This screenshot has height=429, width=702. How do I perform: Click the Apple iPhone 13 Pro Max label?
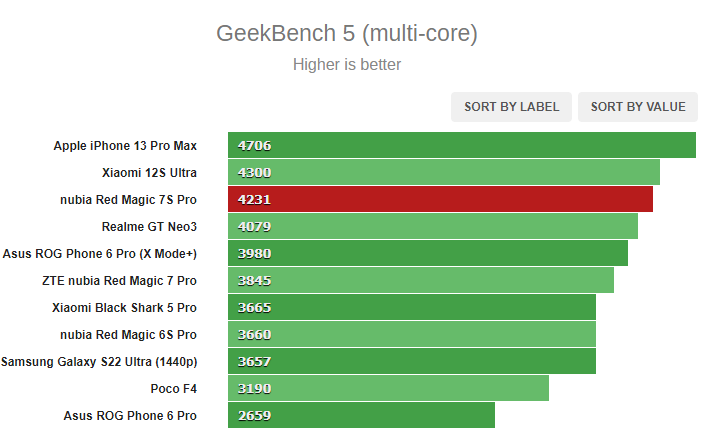[x=125, y=146]
